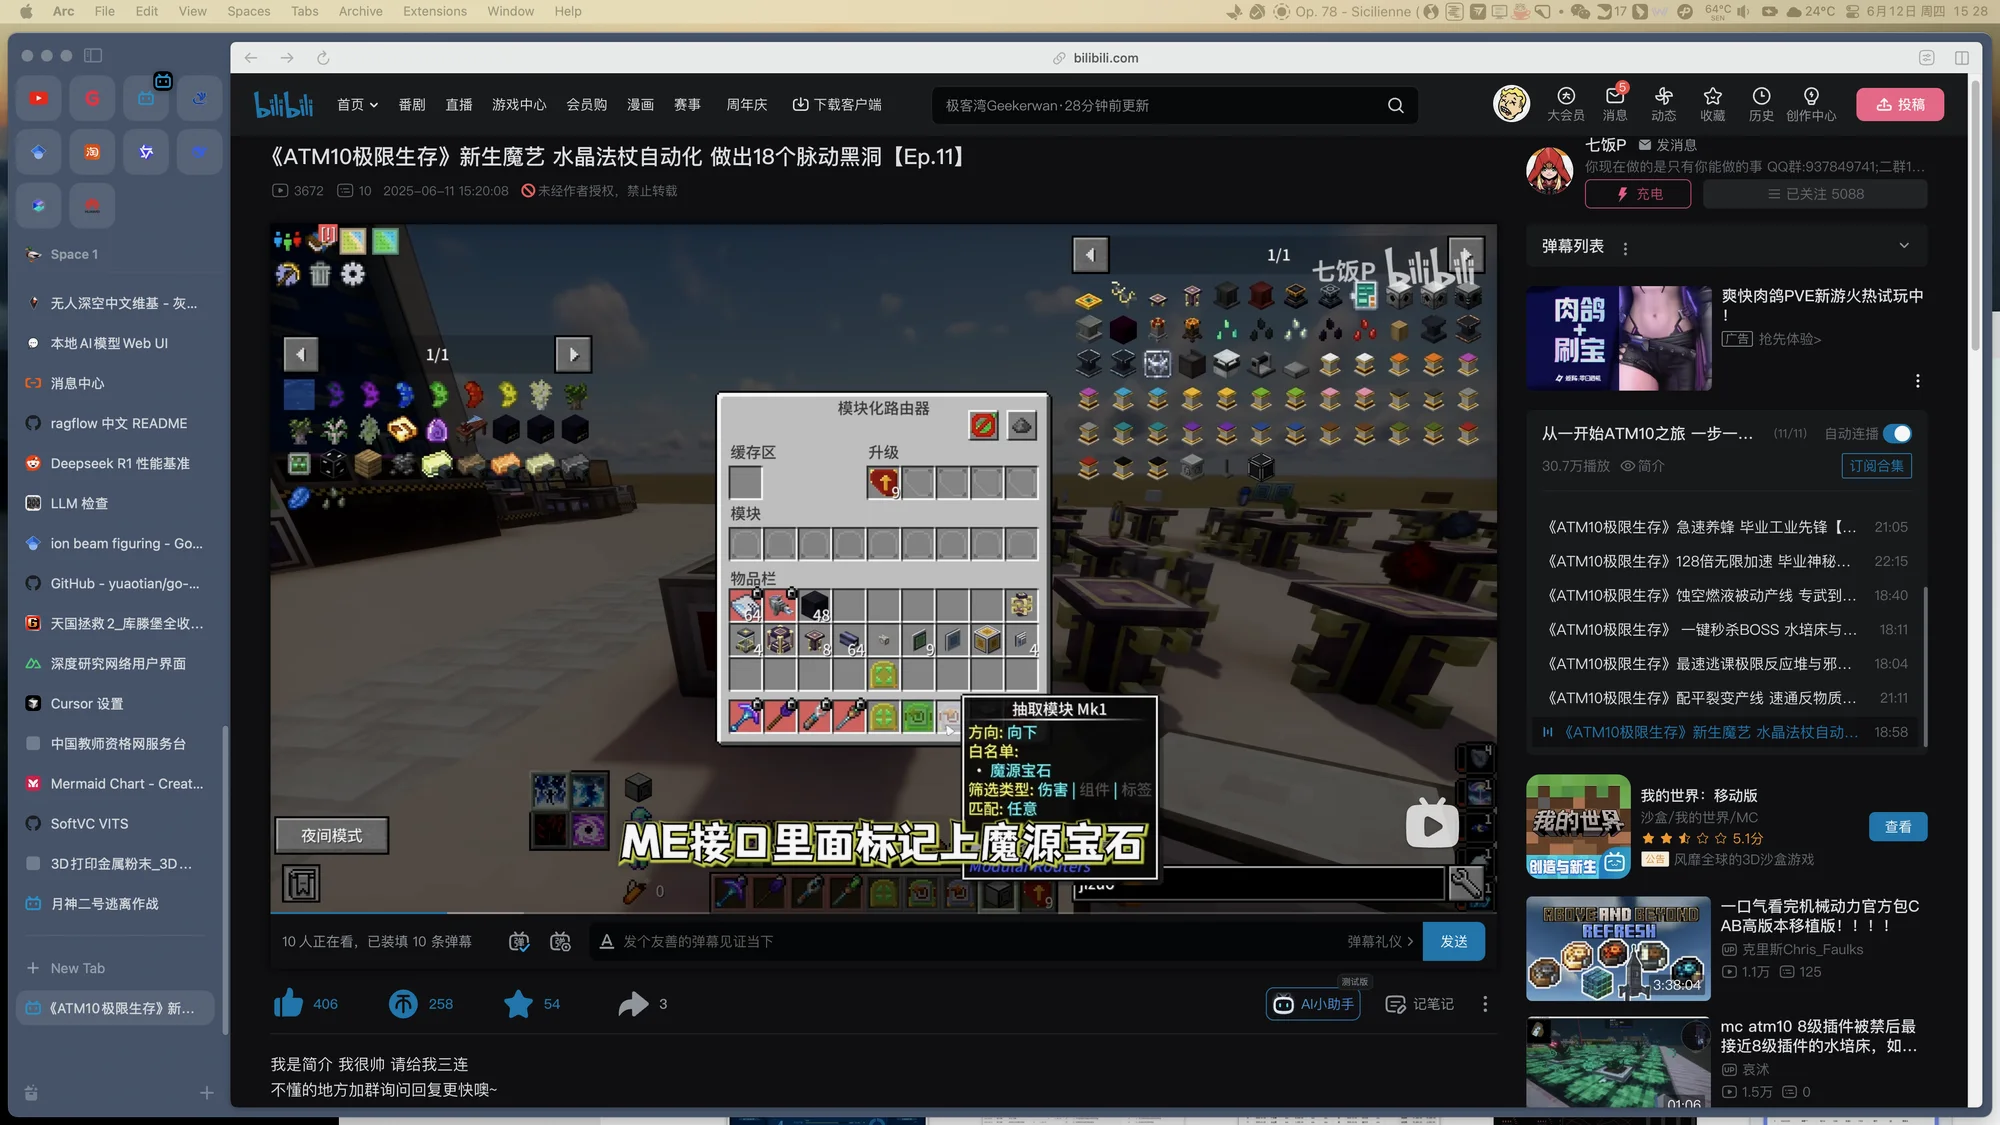Share the video with arrow icon
Viewport: 2000px width, 1125px height.
pyautogui.click(x=633, y=1003)
